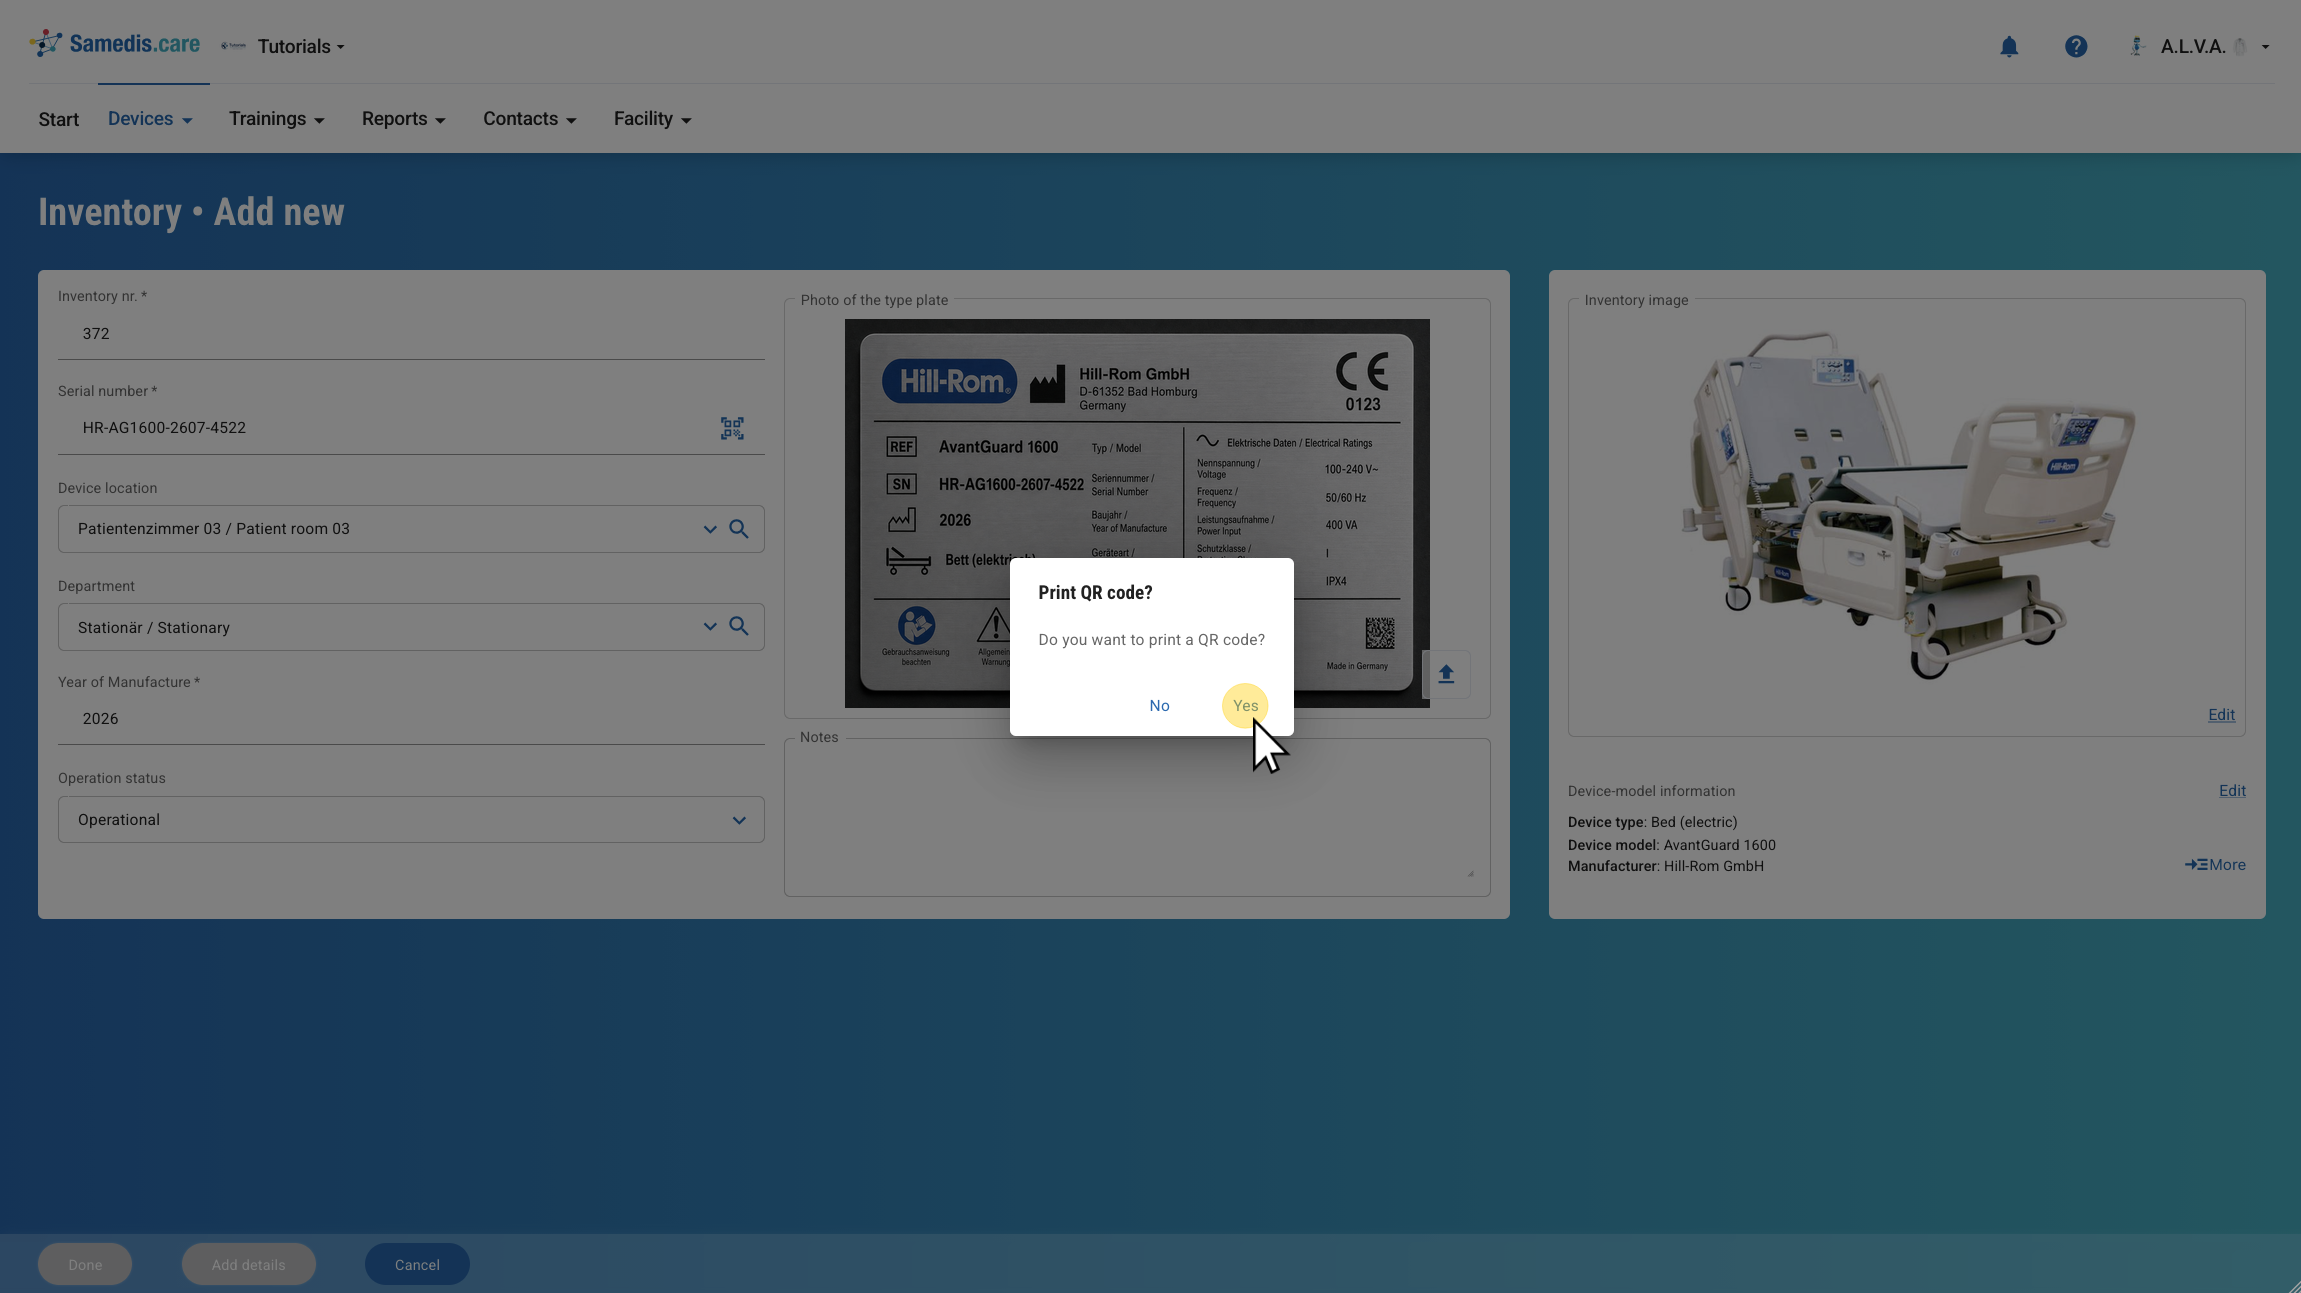
Task: Search device location with magnifier icon
Action: 739,529
